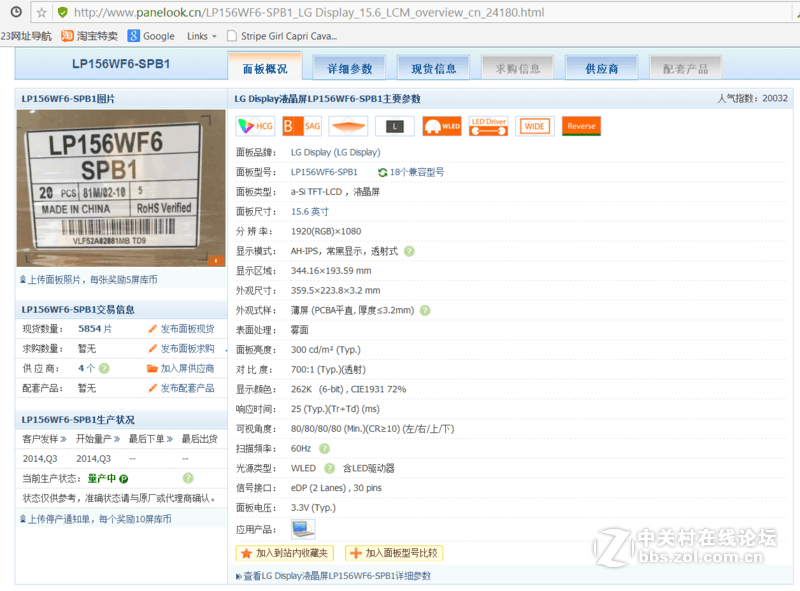The width and height of the screenshot is (800, 591).
Task: Click the laptop application product icon
Action: click(x=303, y=529)
